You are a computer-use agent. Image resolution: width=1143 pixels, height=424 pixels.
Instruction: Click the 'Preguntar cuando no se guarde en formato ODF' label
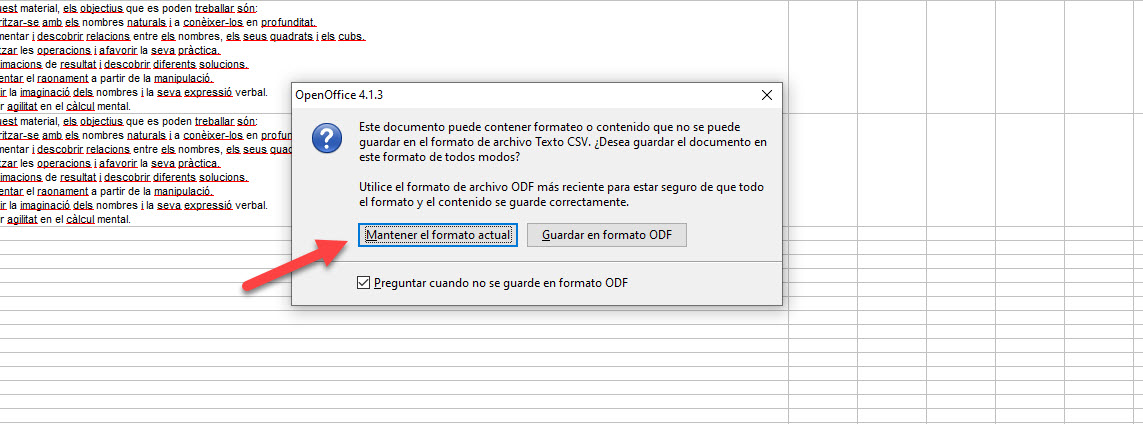pos(501,283)
